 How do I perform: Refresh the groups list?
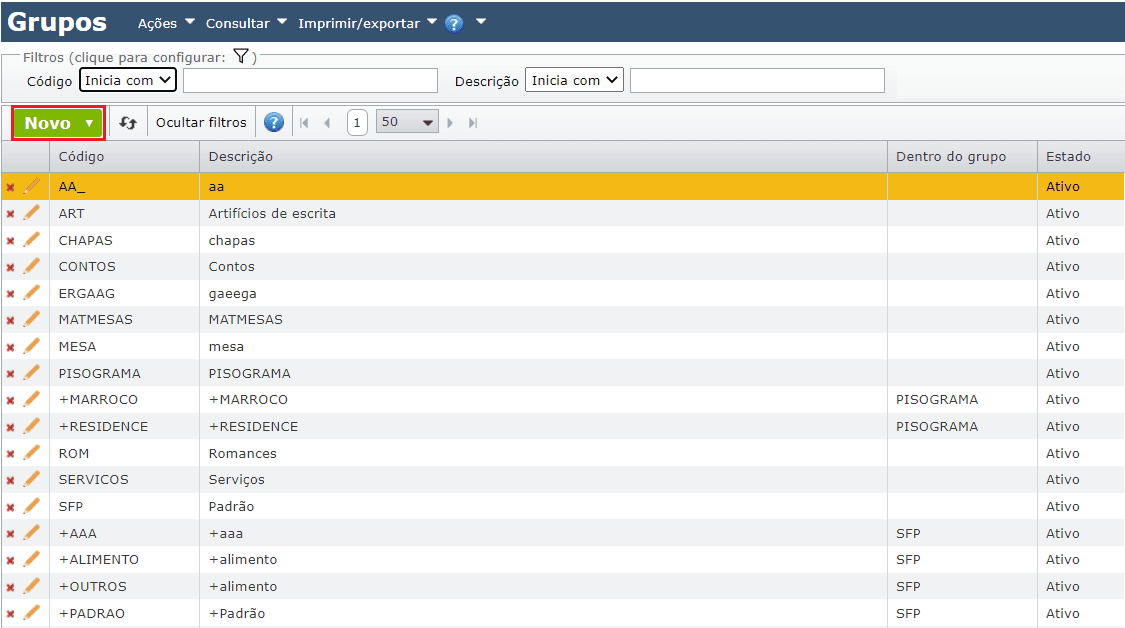tap(127, 123)
